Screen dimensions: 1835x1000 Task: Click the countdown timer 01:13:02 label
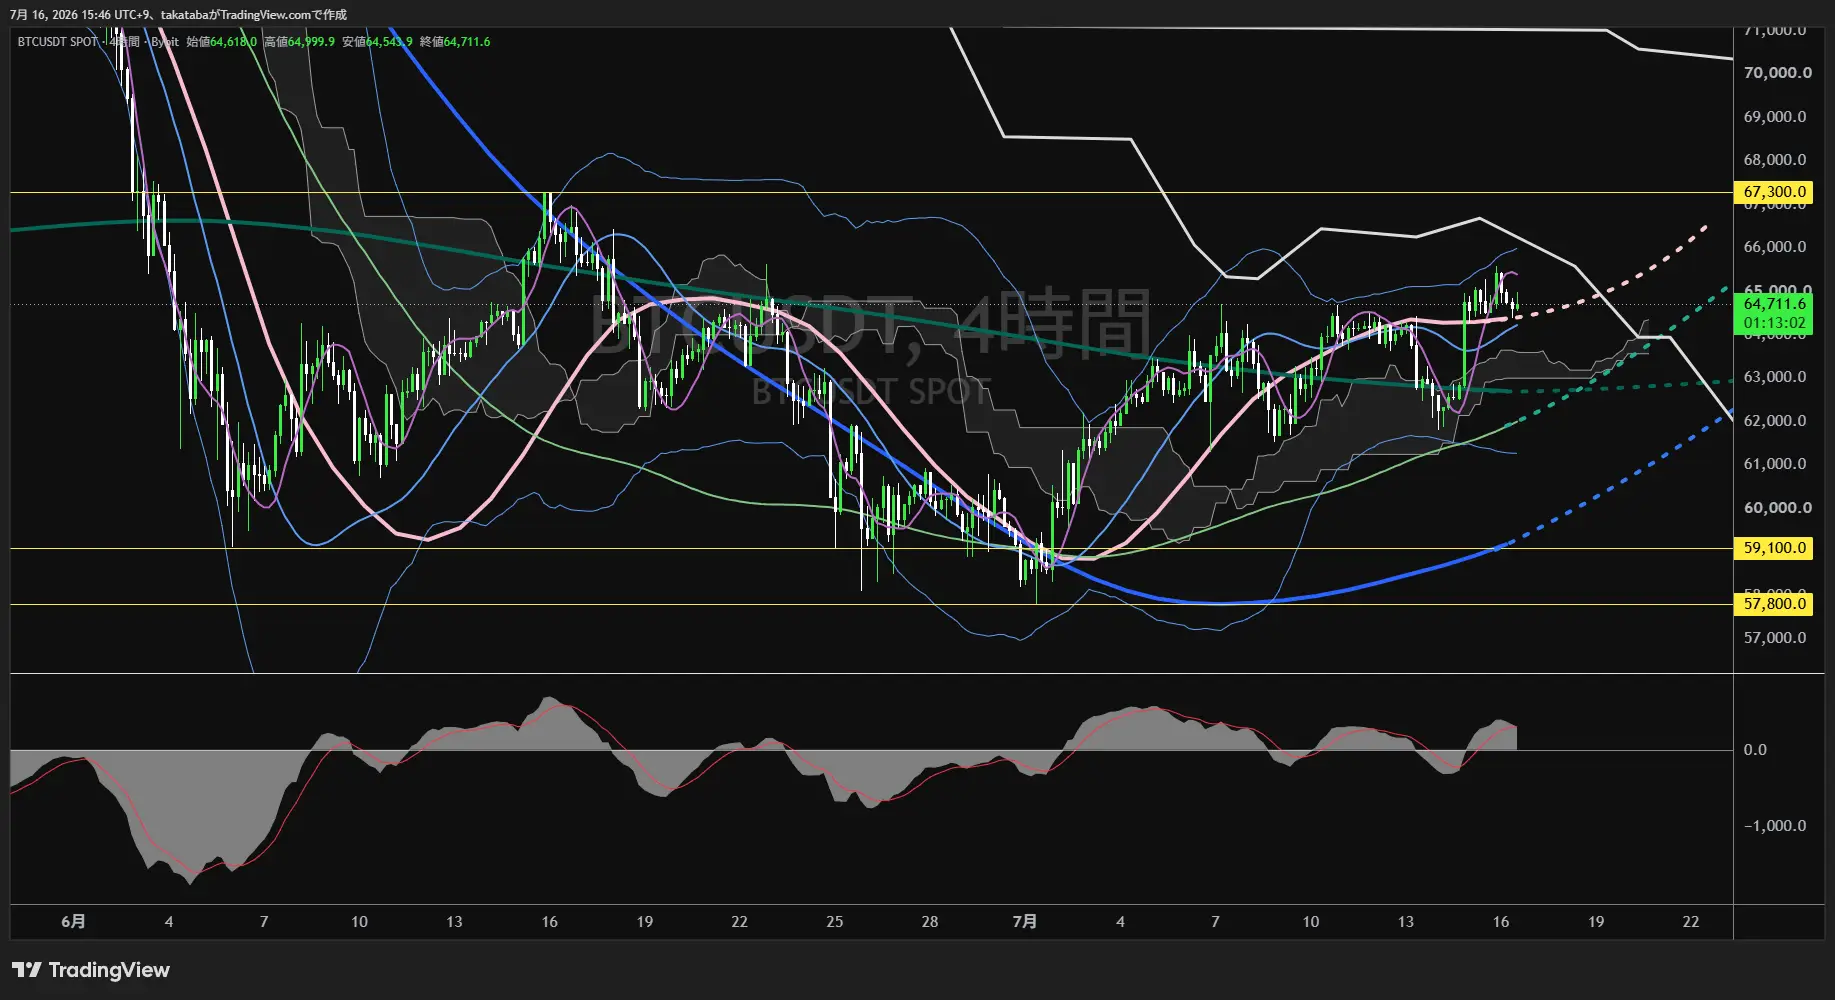point(1774,323)
